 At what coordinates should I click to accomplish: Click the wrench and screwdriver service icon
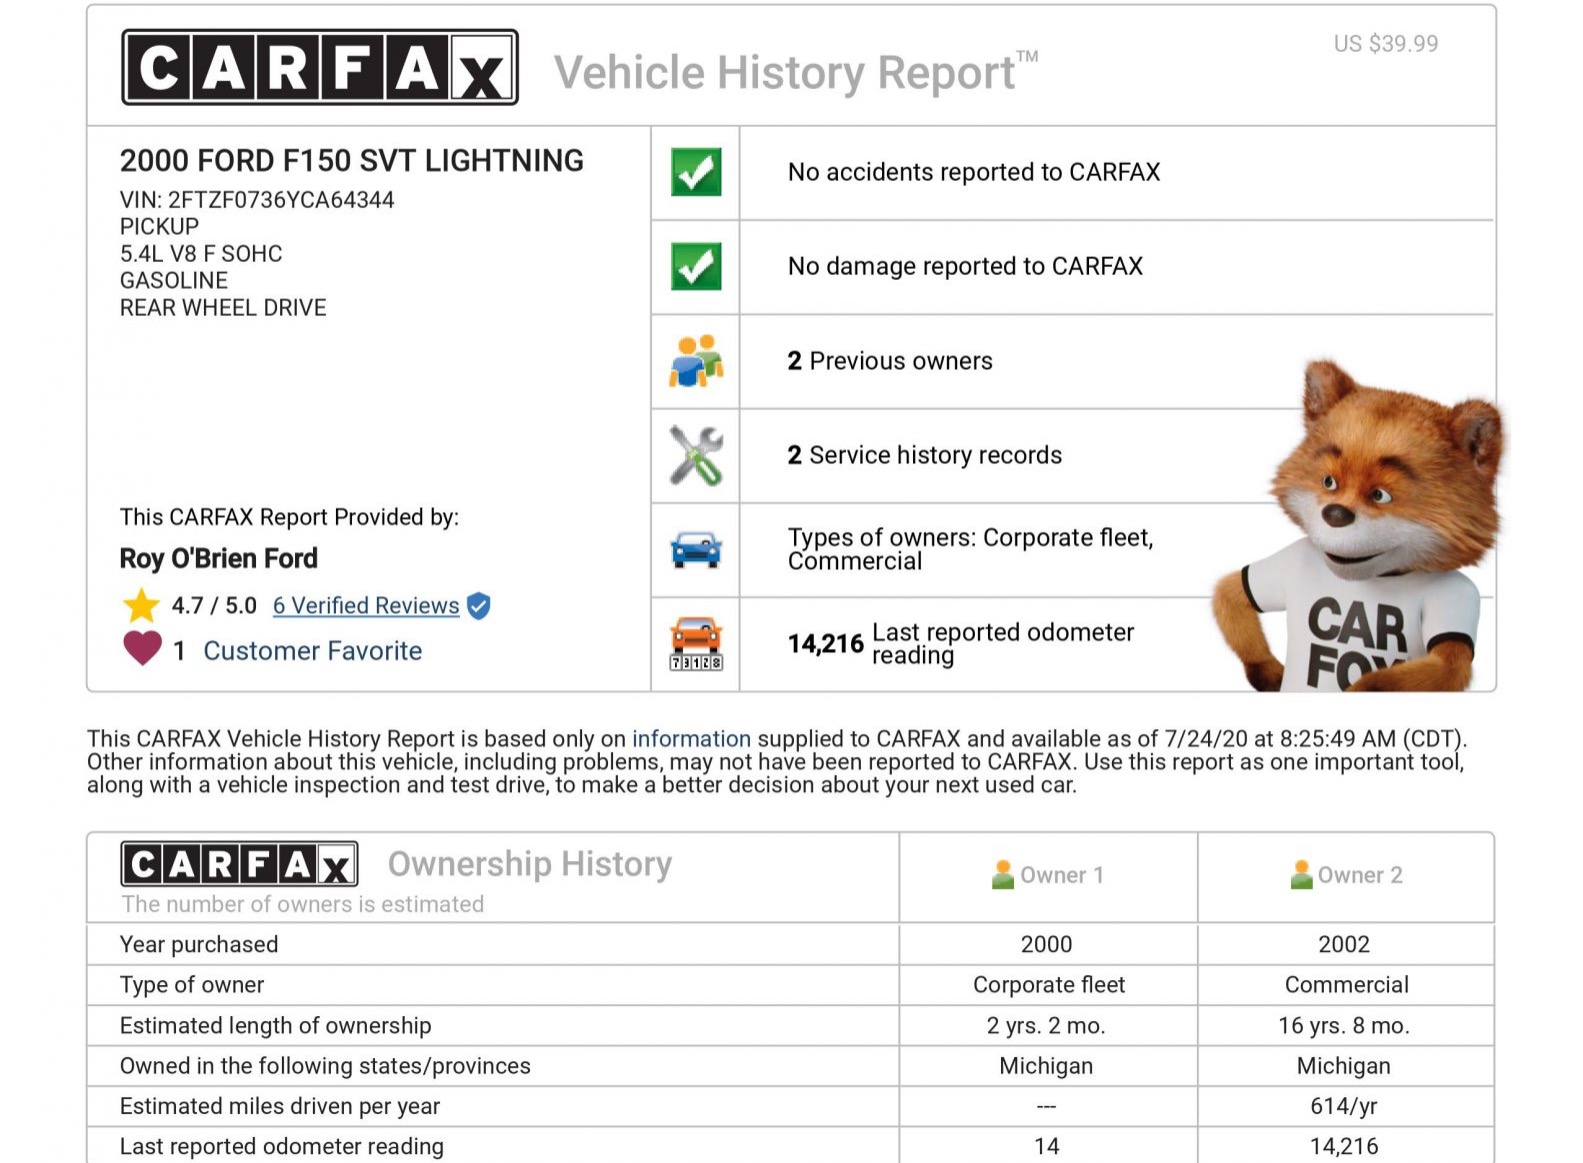(x=696, y=455)
